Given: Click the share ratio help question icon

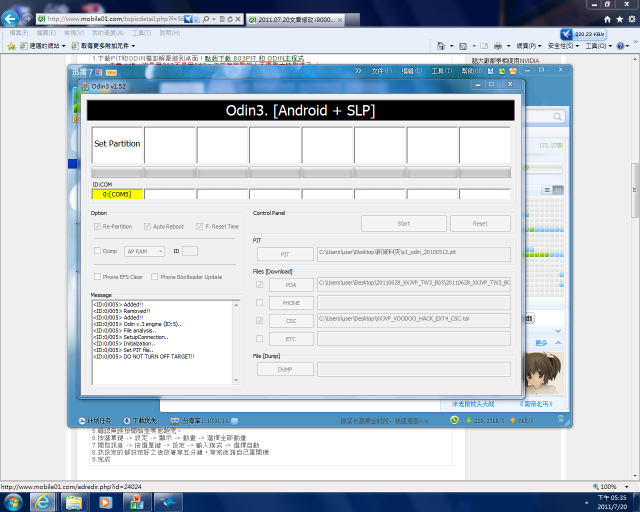Looking at the screenshot, I should [x=235, y=421].
